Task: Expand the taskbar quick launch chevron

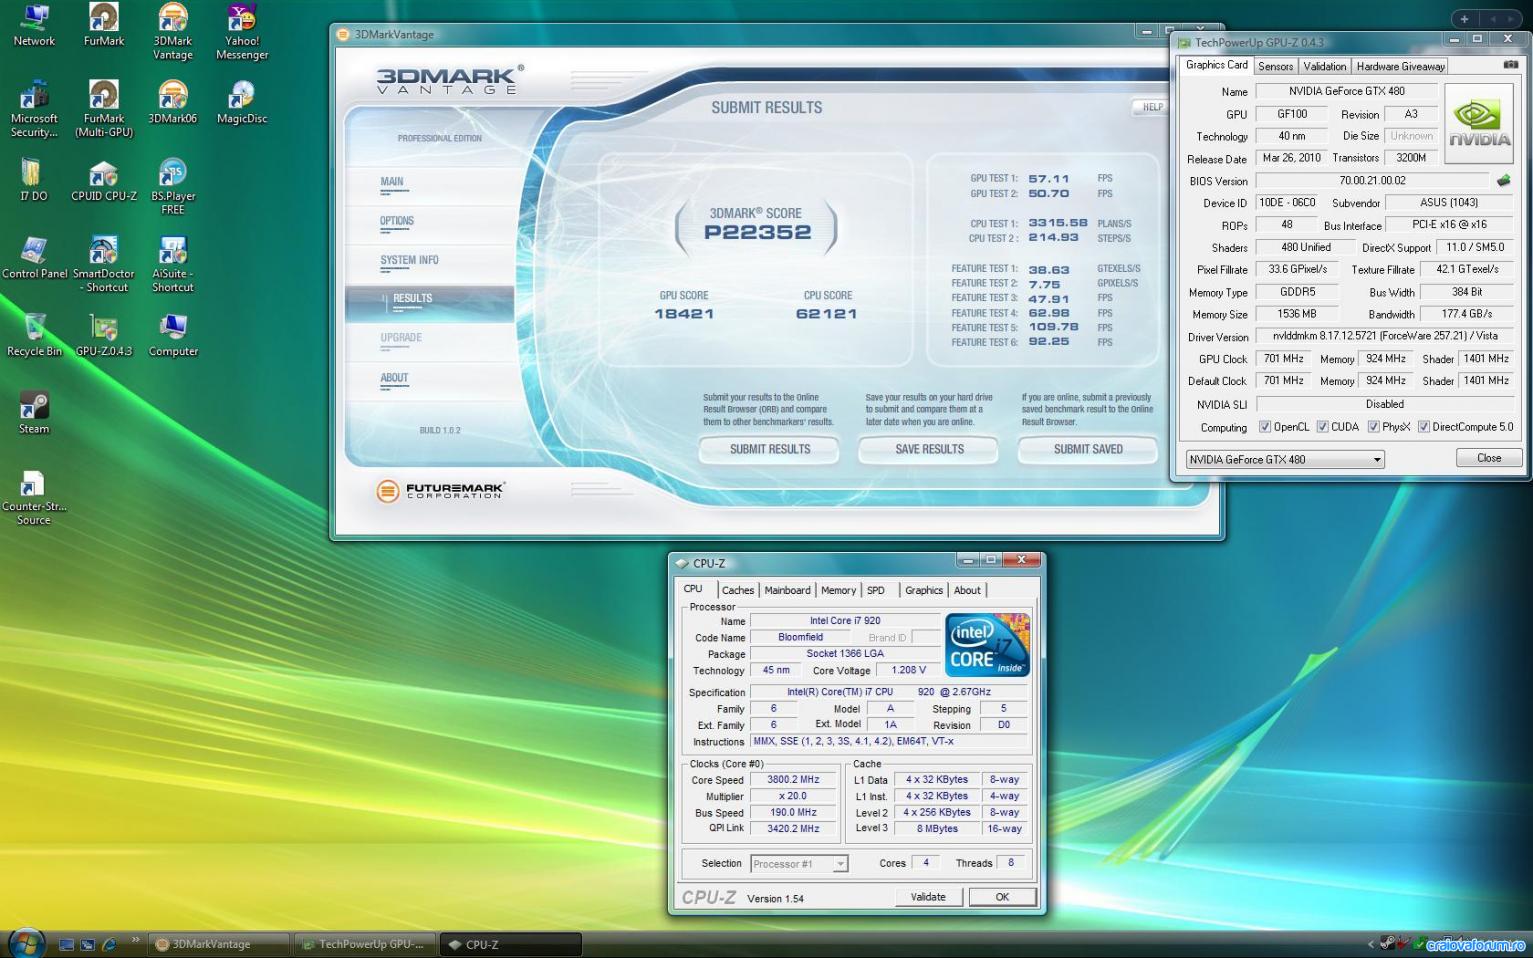Action: pyautogui.click(x=135, y=940)
